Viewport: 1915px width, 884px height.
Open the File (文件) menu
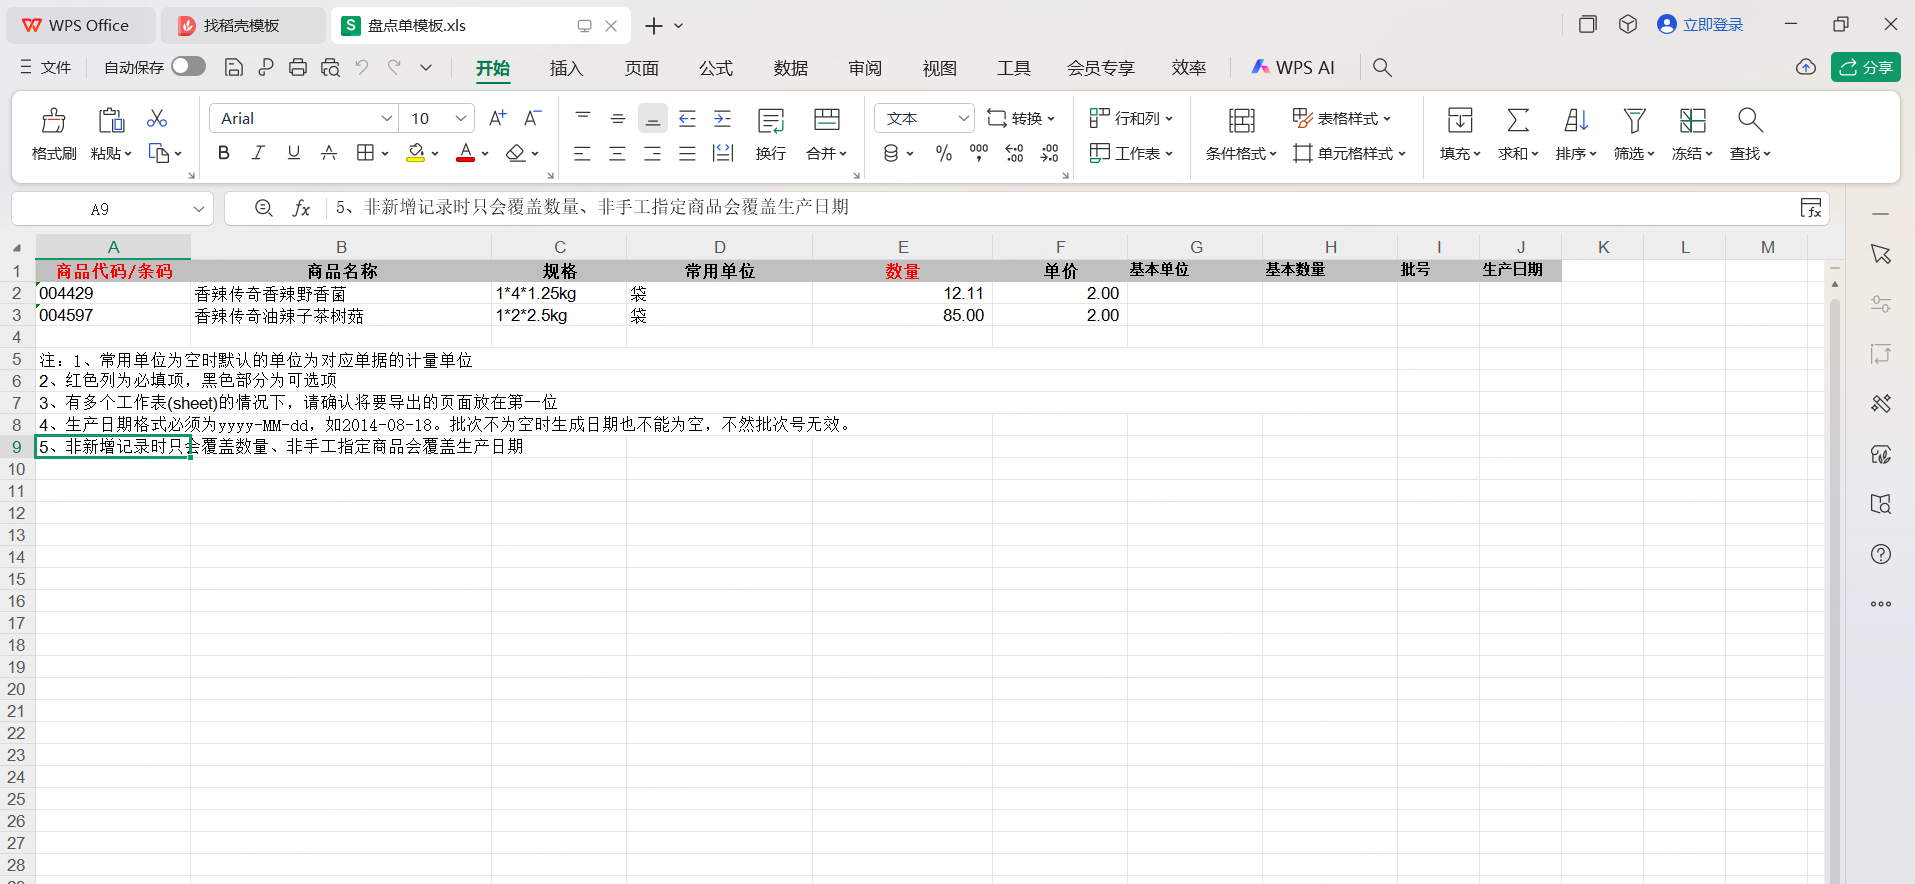click(x=45, y=67)
